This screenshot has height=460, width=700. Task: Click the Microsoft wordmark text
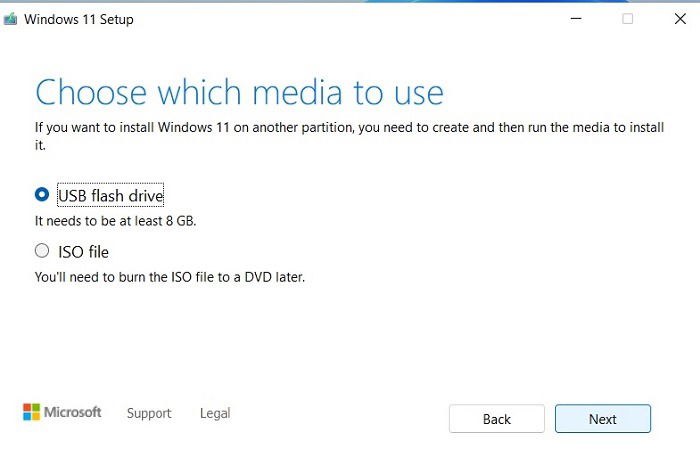click(x=72, y=412)
